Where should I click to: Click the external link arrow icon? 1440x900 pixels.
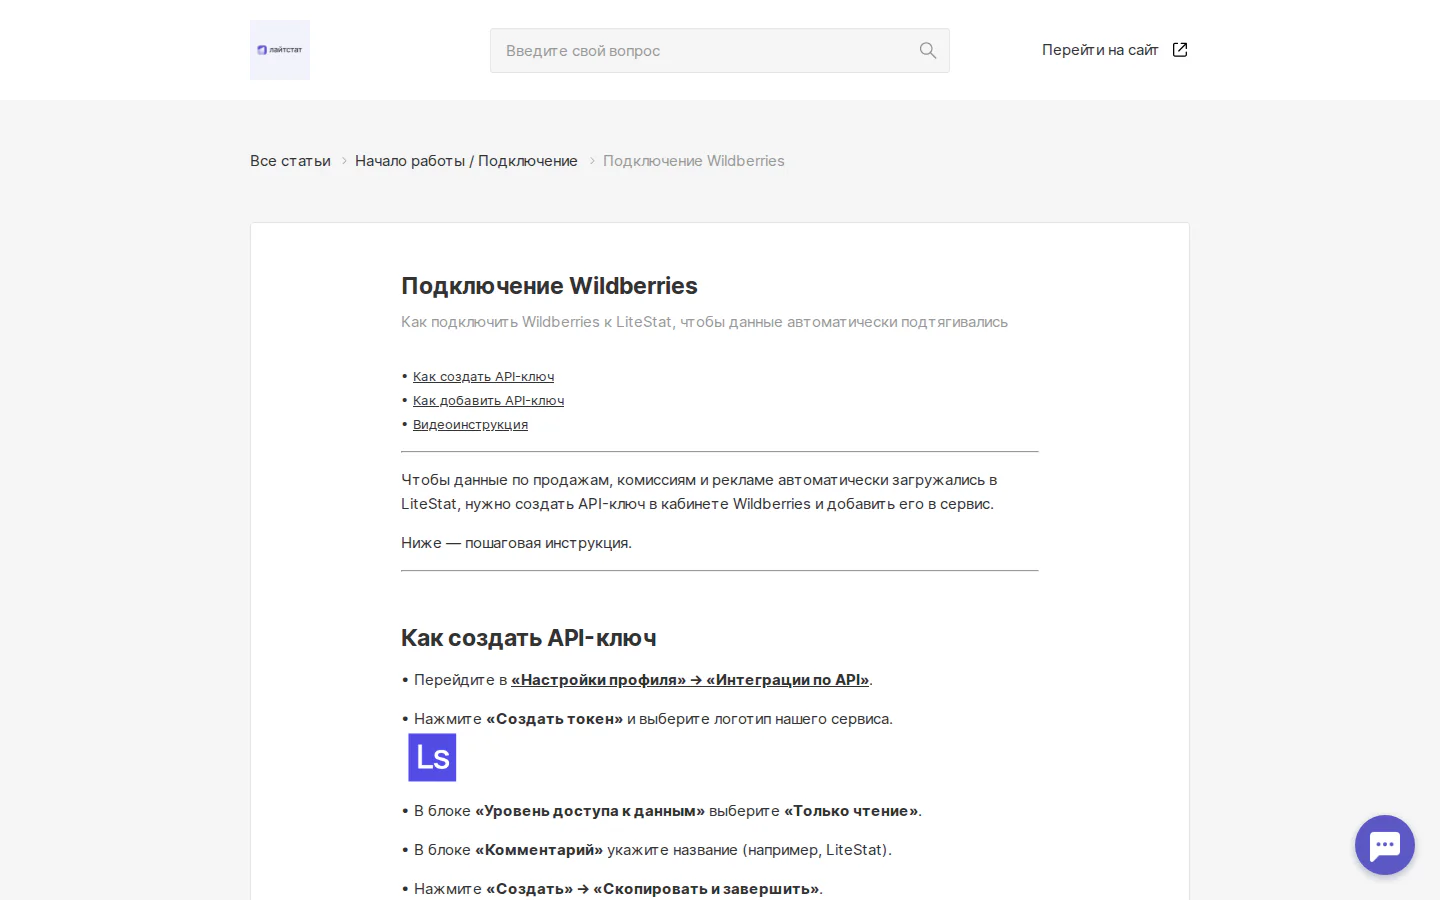pyautogui.click(x=1180, y=50)
